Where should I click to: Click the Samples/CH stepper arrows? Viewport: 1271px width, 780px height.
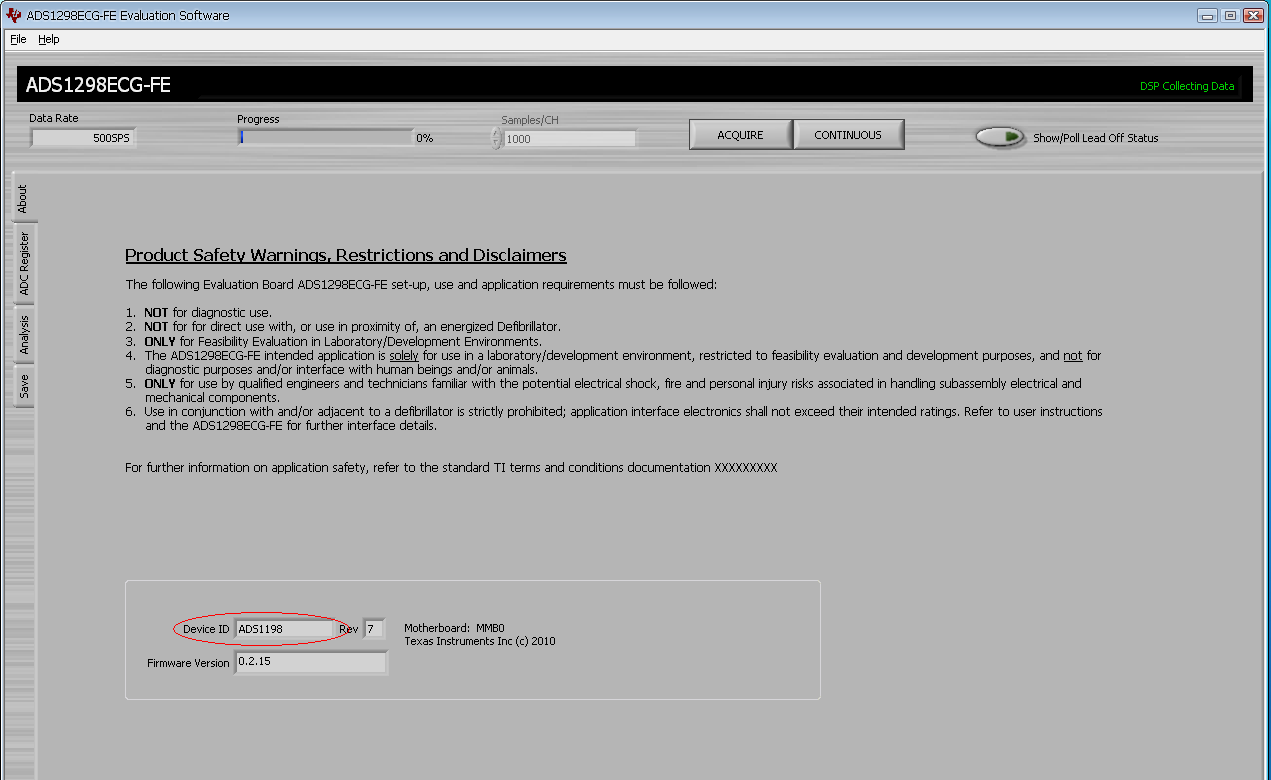click(x=496, y=139)
